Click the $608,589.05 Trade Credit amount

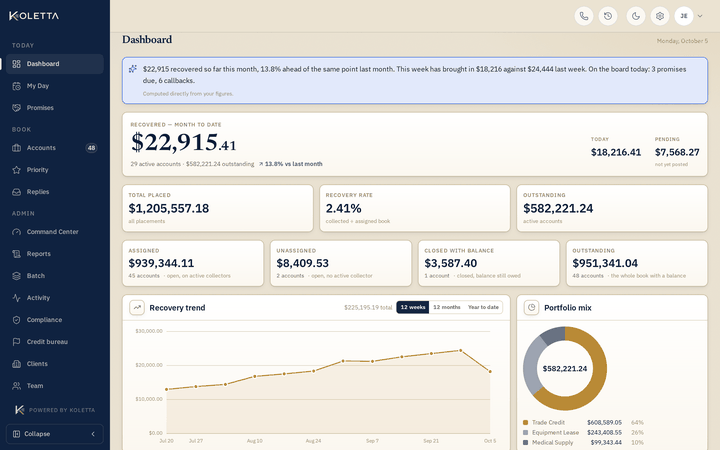point(604,422)
